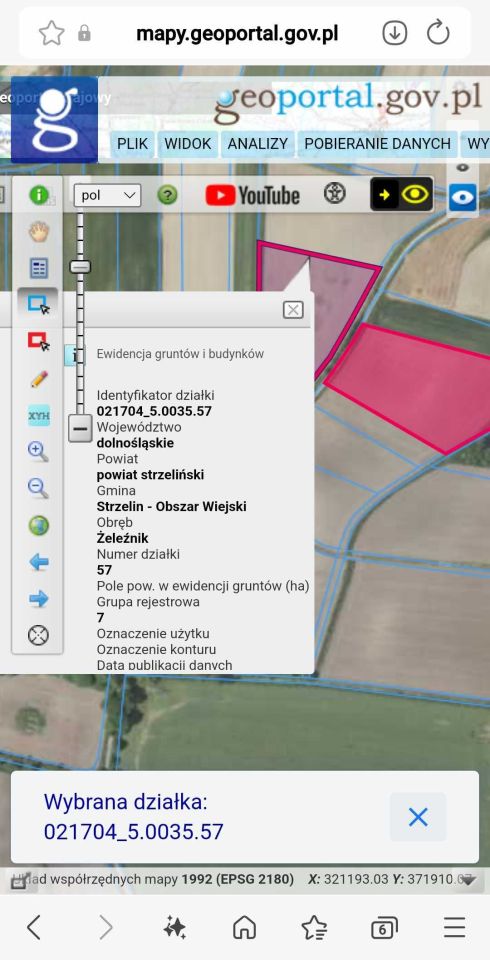
Task: Go back with browser back arrow
Action: pos(34,928)
